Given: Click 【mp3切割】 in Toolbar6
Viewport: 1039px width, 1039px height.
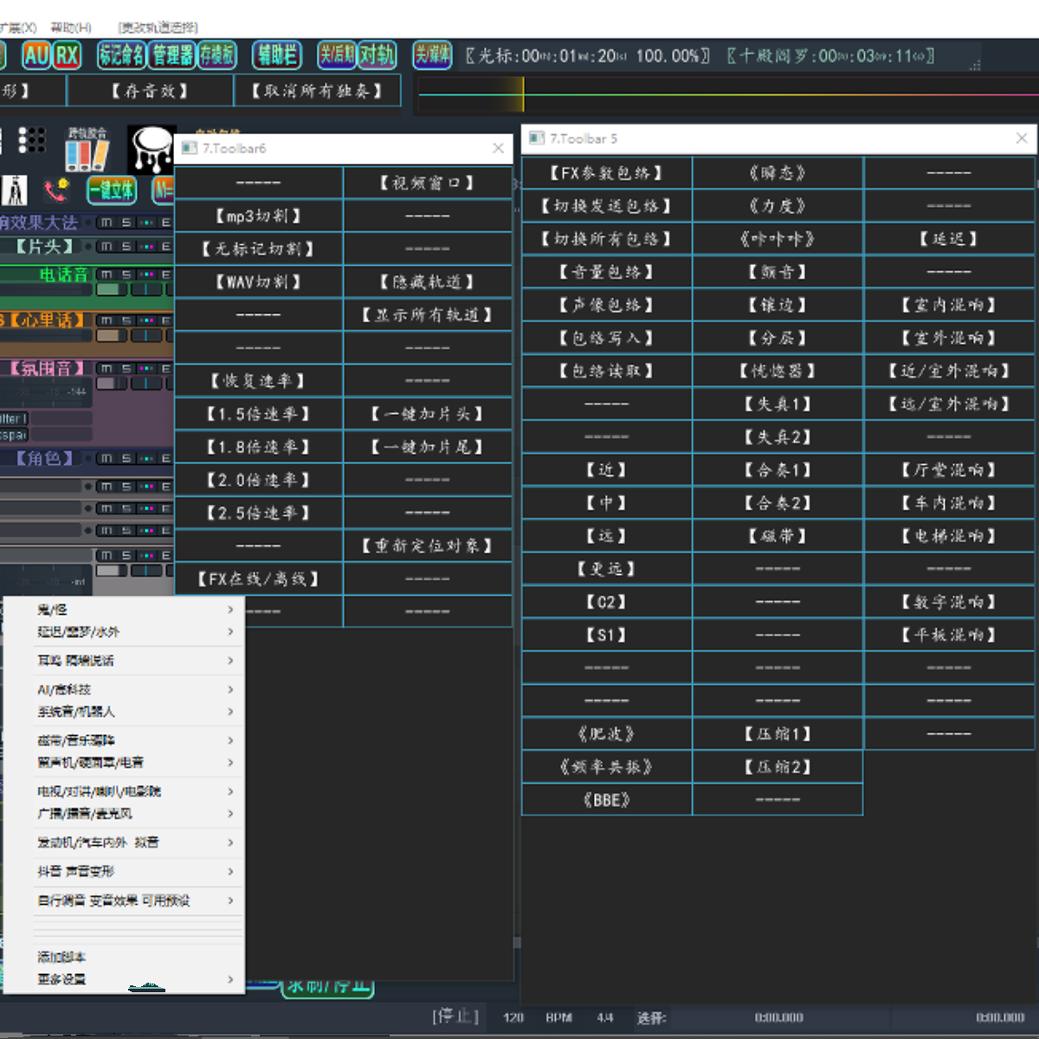Looking at the screenshot, I should (258, 216).
